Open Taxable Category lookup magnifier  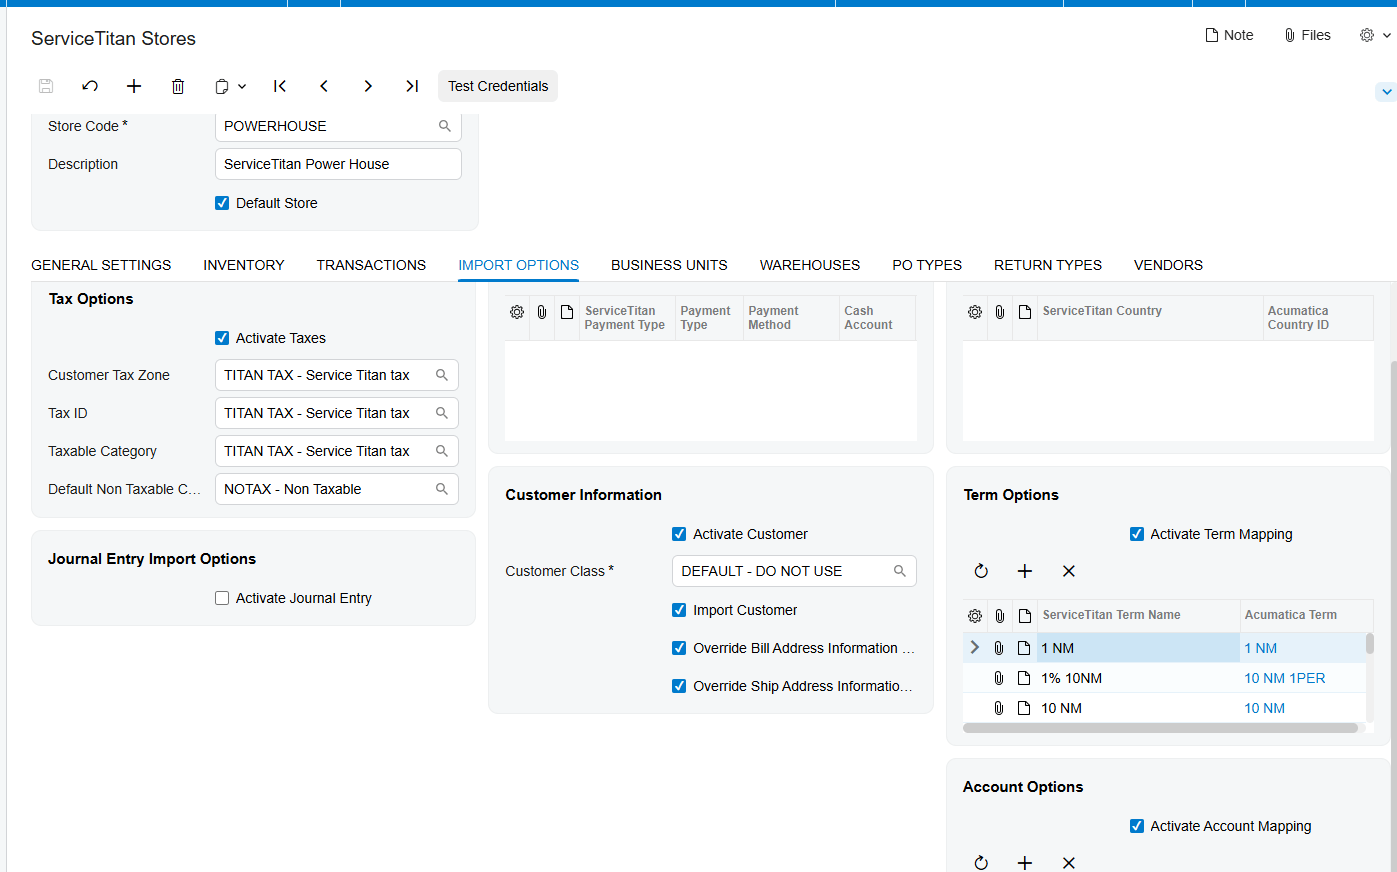tap(442, 451)
